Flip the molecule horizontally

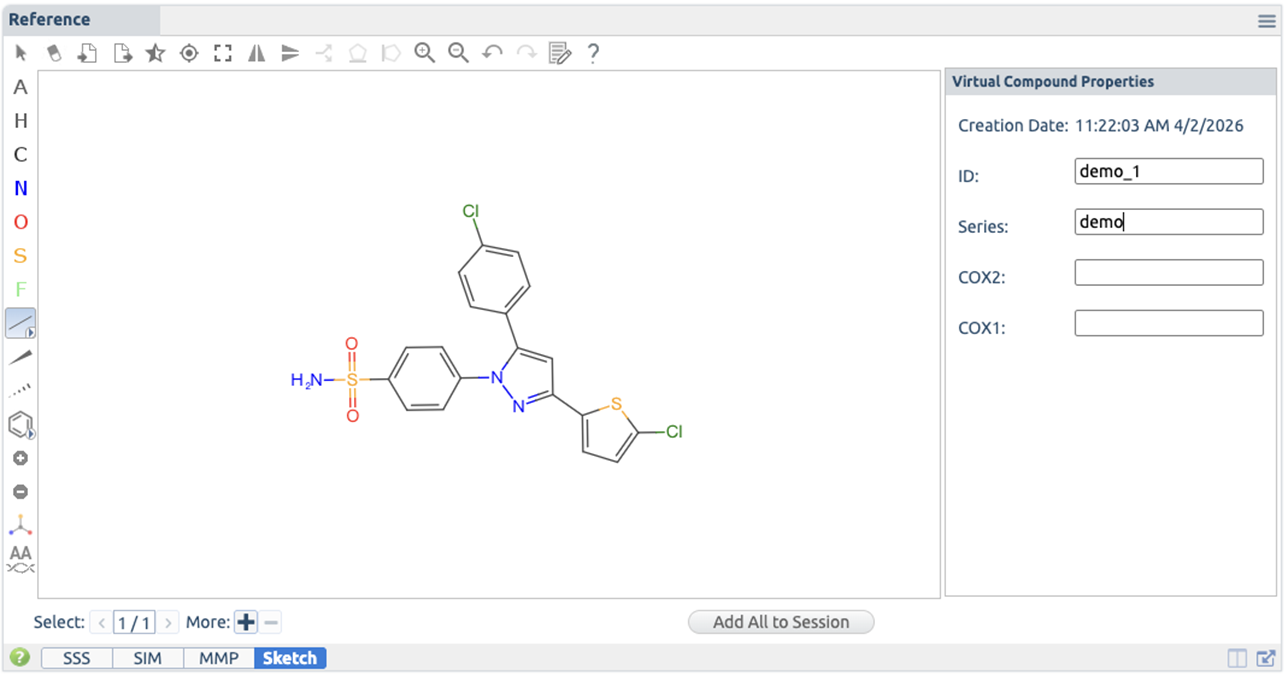pyautogui.click(x=257, y=54)
